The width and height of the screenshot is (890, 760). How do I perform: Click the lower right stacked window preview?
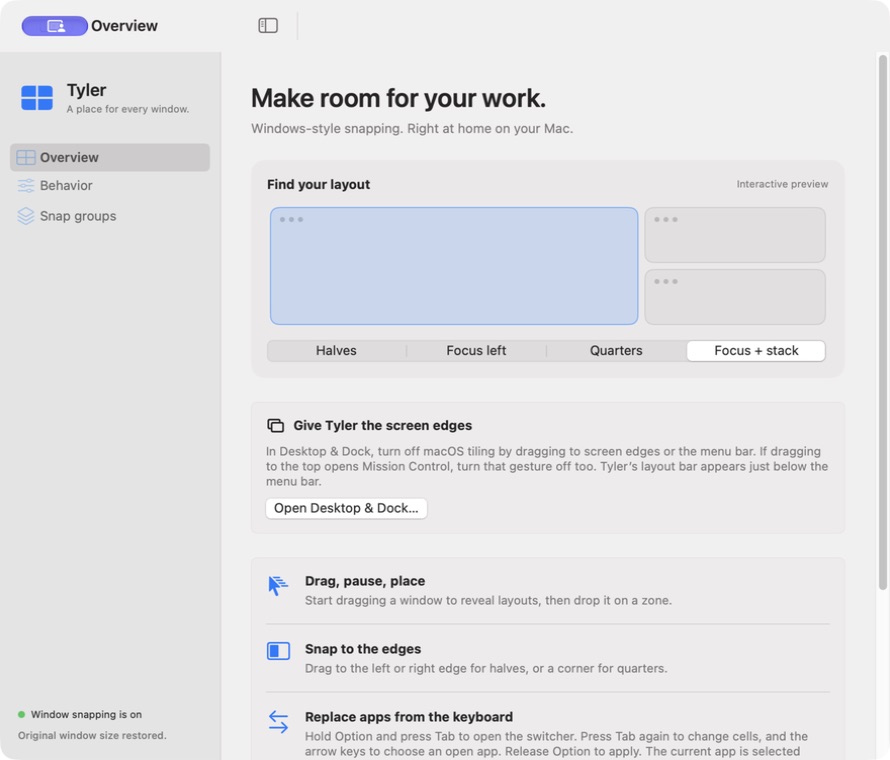[x=735, y=297]
